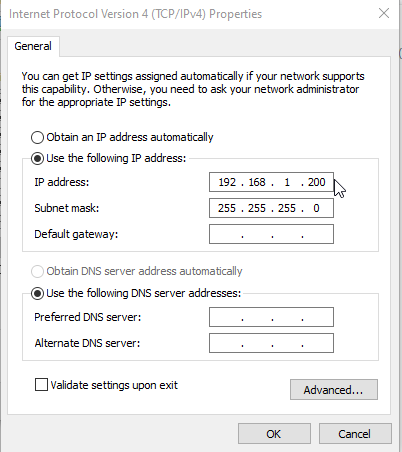Close the IPv4 Properties dialog

(384, 13)
